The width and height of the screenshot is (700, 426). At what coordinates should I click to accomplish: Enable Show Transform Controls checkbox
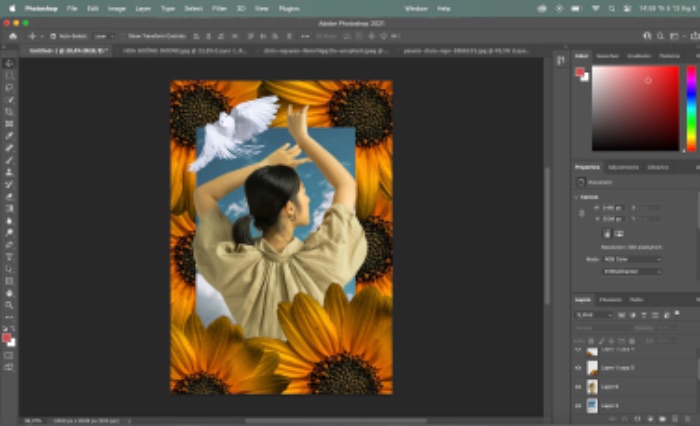point(122,36)
